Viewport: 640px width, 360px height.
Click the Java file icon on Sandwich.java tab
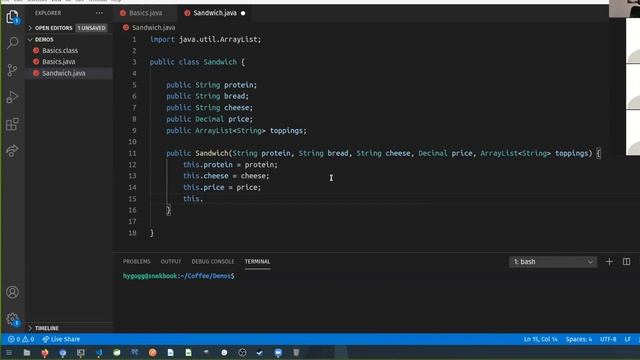pyautogui.click(x=187, y=13)
